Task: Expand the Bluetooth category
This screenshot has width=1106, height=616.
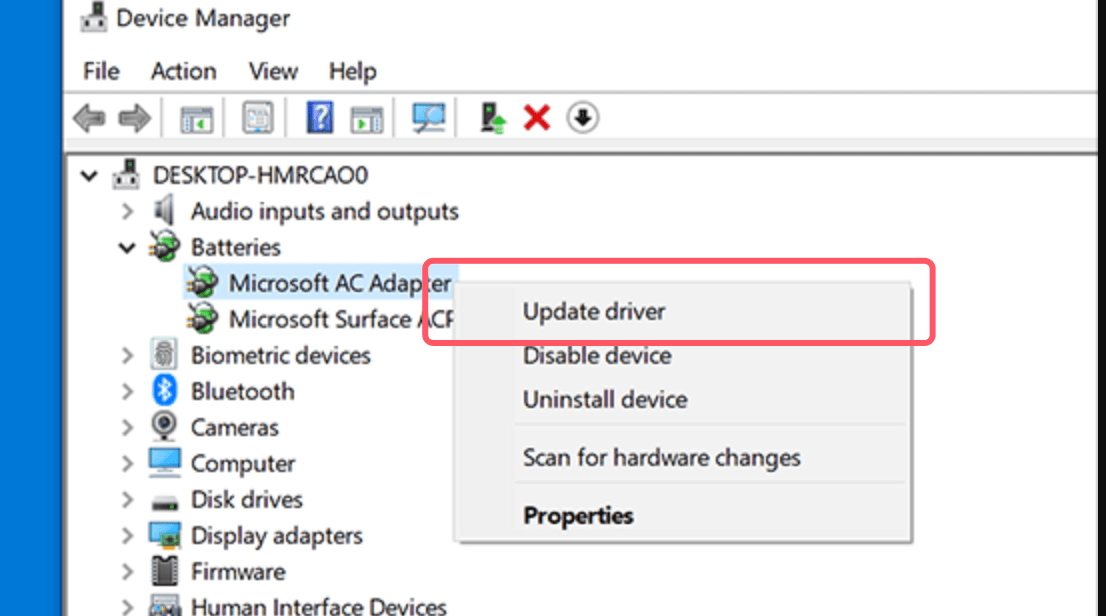Action: click(x=127, y=391)
